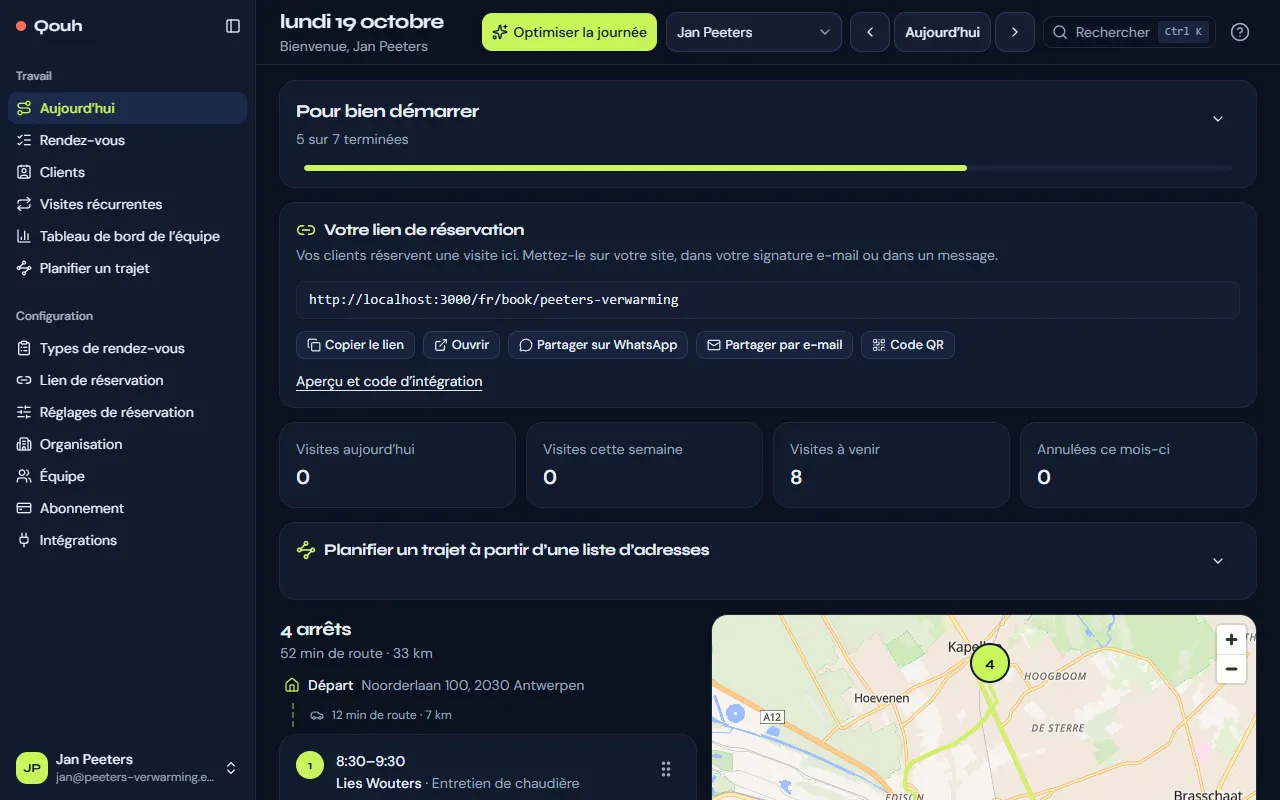
Task: Go to next day arrow
Action: (x=1015, y=32)
